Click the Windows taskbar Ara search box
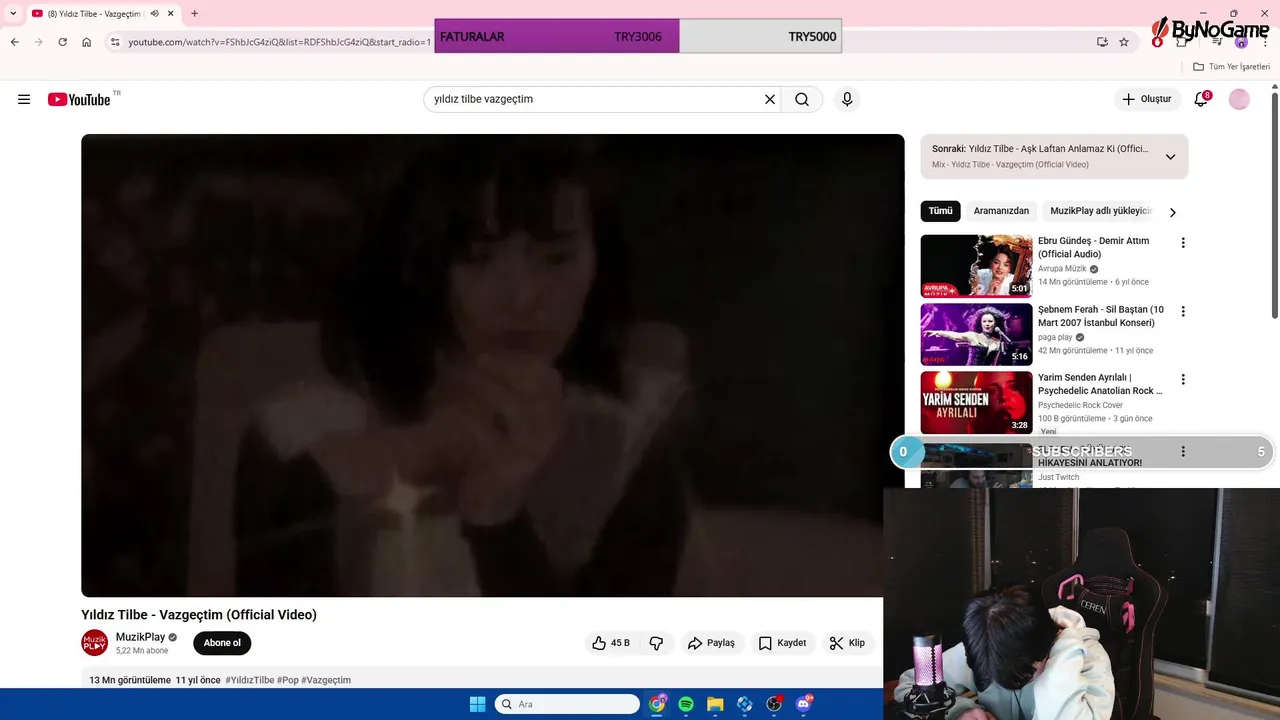Screen dimensions: 1280x720 coord(567,704)
